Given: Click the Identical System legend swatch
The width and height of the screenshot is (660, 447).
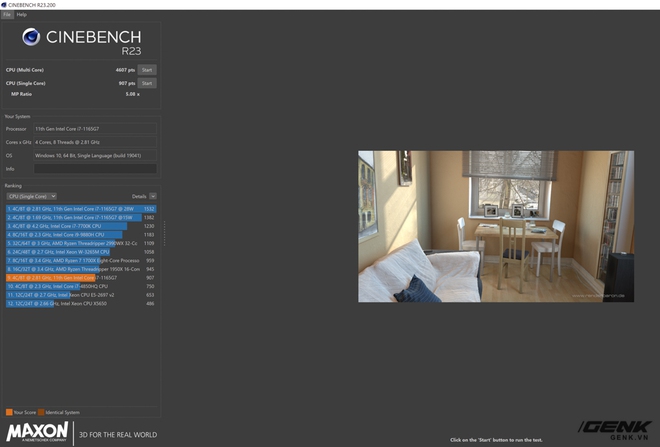Looking at the screenshot, I should click(x=41, y=412).
